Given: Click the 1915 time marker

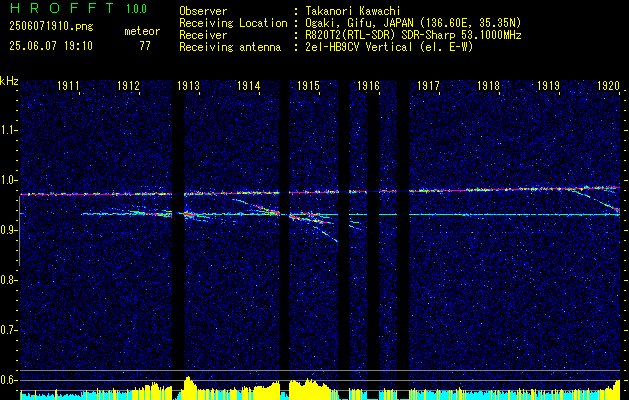Looking at the screenshot, I should point(308,86).
